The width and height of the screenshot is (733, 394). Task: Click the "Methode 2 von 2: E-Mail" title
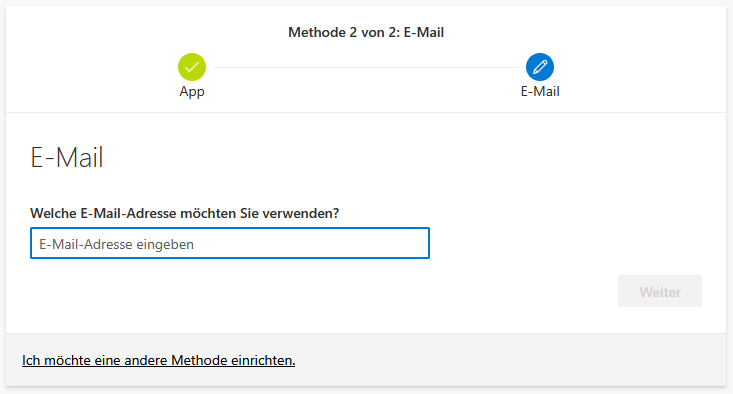[366, 32]
